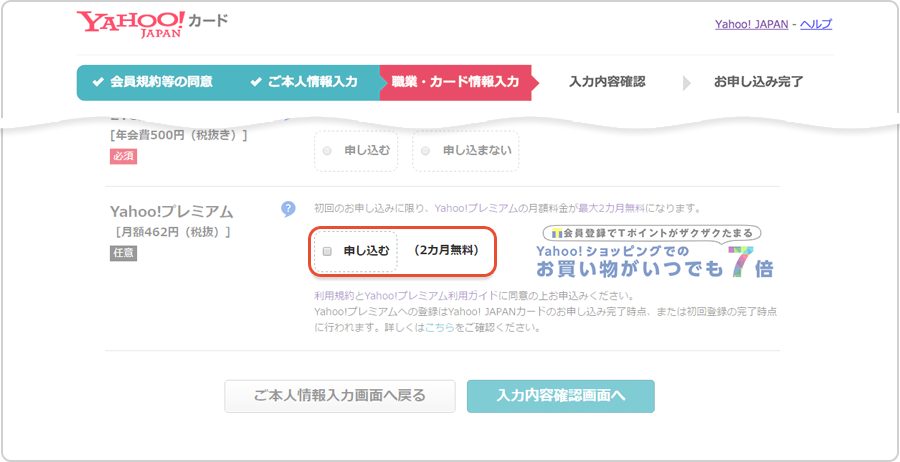Open the Yahoo! JAPAN link
The image size is (900, 462).
coord(751,24)
